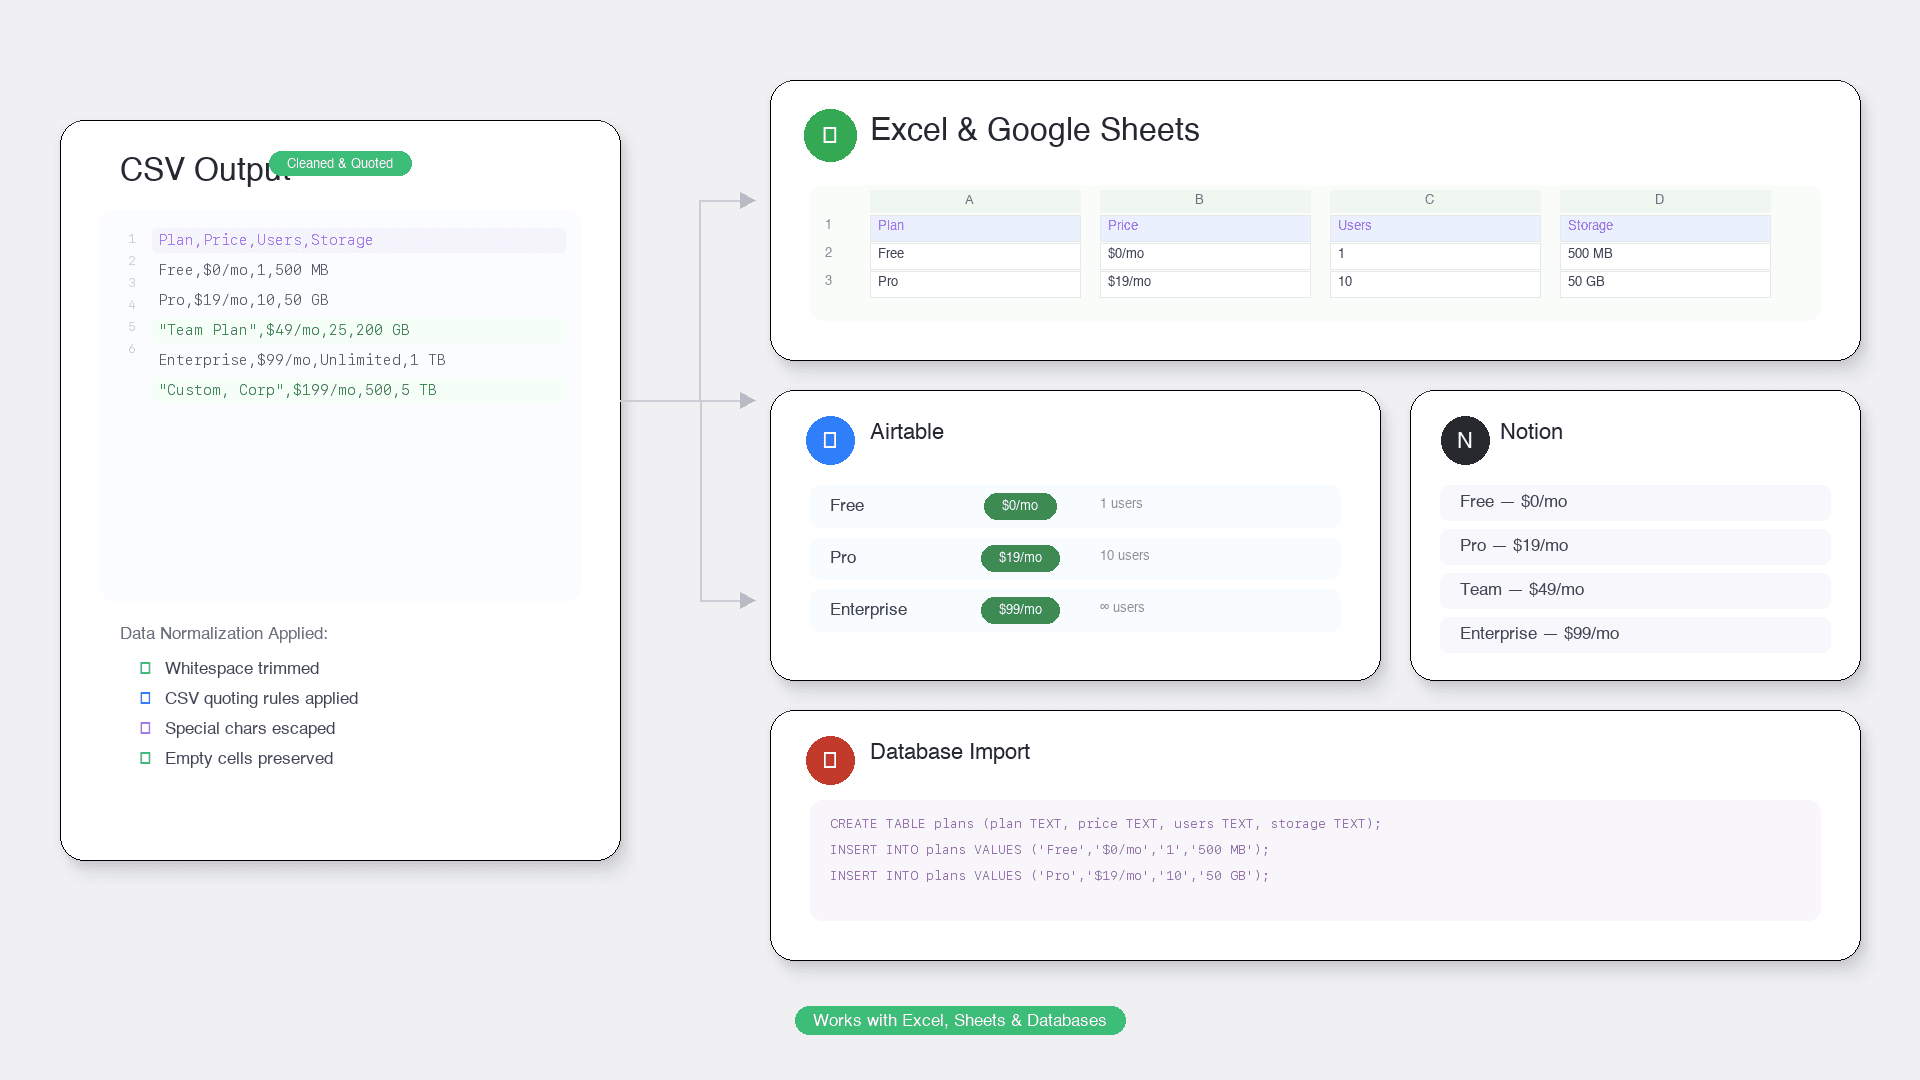Click the bottom arrow below the Airtable arrow
This screenshot has height=1080, width=1920.
click(746, 601)
